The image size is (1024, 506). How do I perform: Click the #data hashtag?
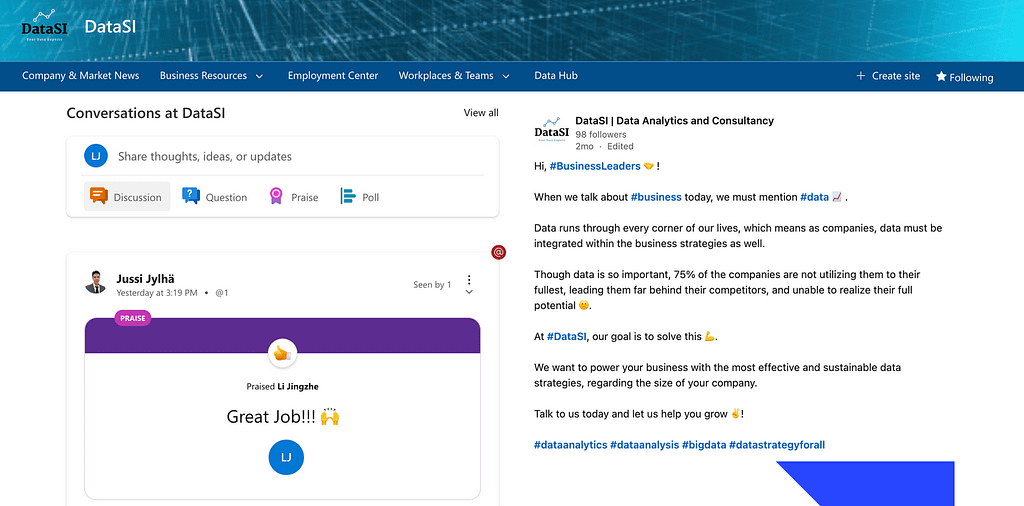point(814,197)
